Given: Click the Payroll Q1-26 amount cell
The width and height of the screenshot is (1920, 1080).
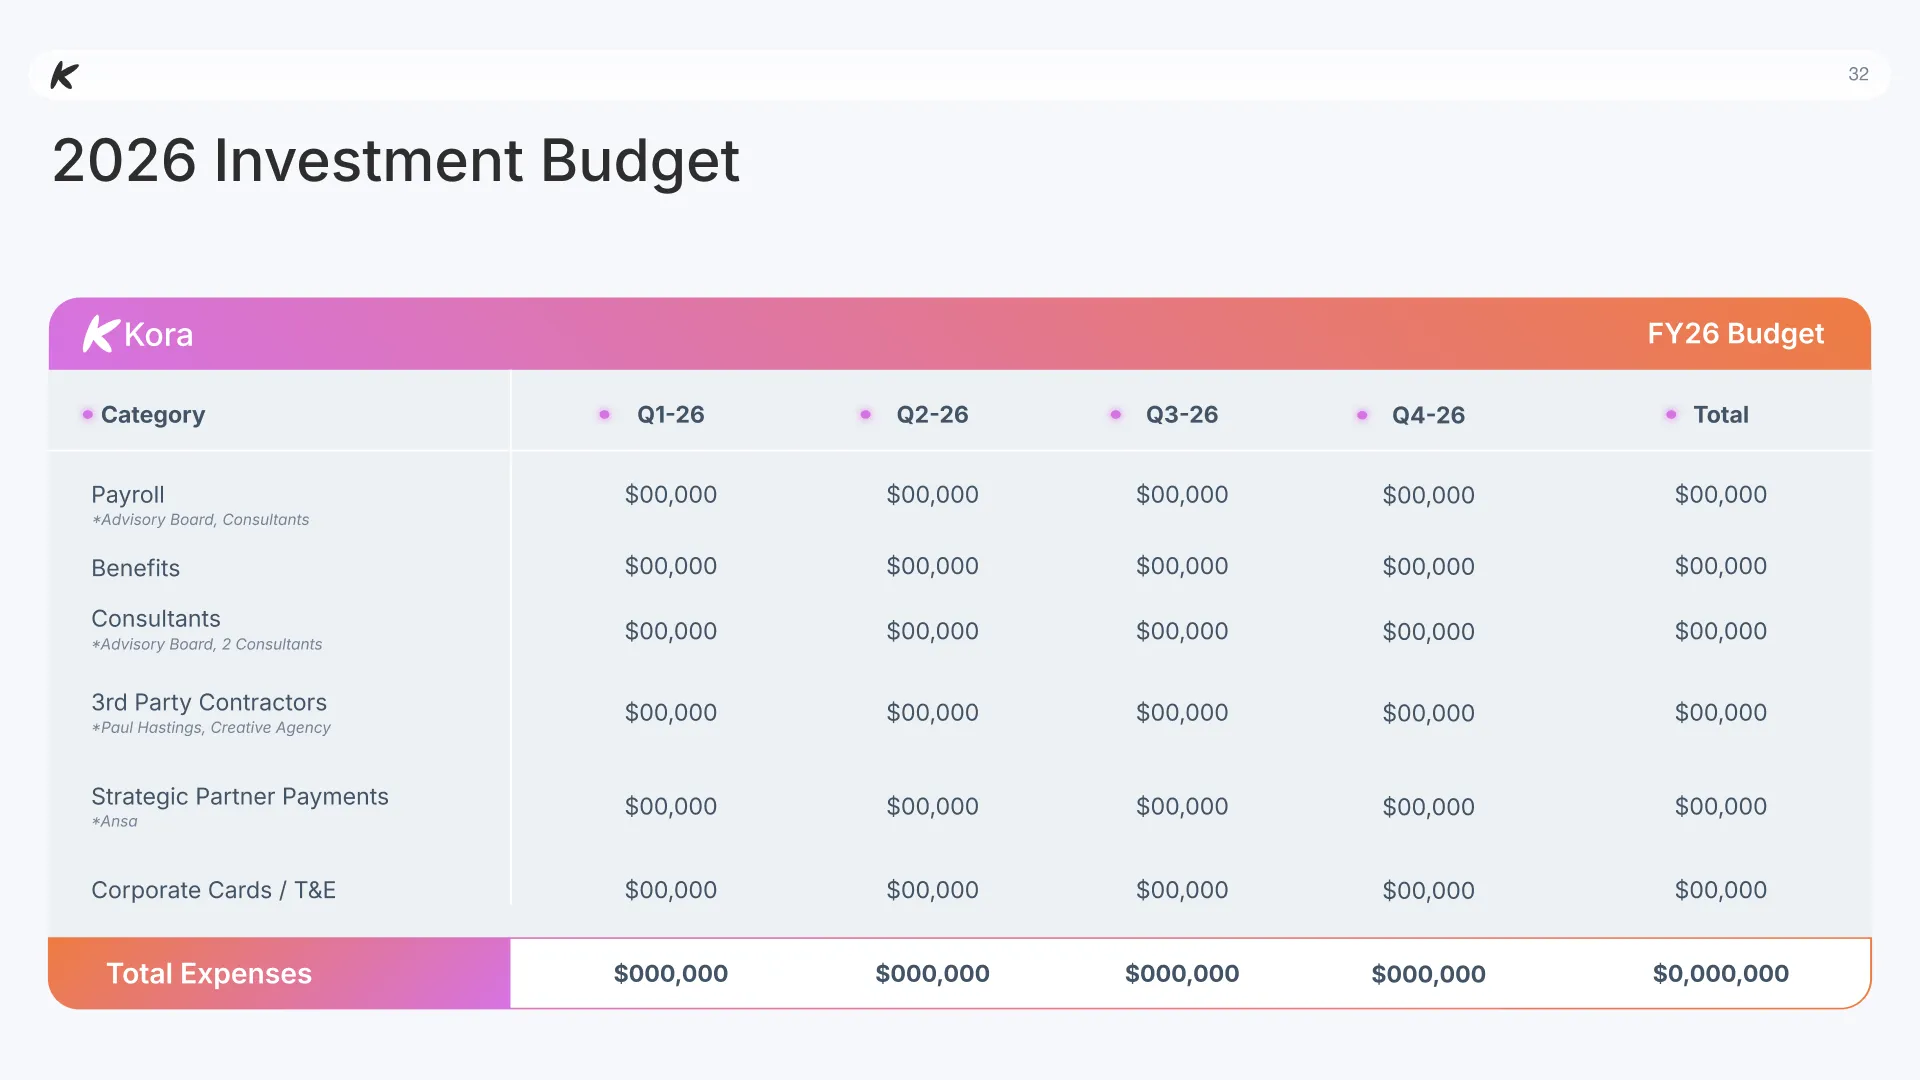Looking at the screenshot, I should [x=671, y=494].
